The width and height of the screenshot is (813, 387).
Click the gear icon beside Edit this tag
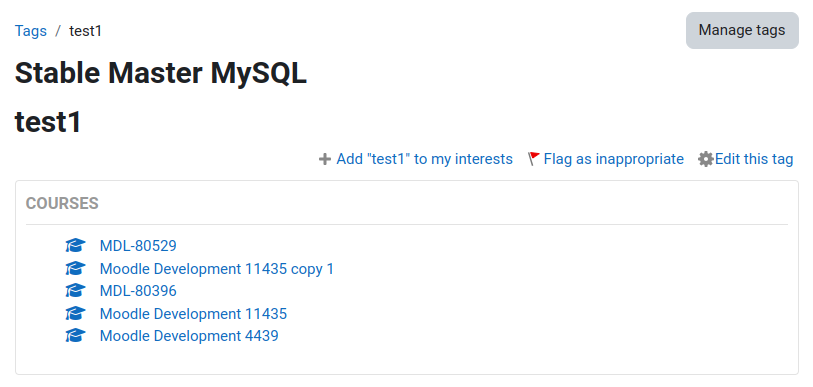pos(706,159)
